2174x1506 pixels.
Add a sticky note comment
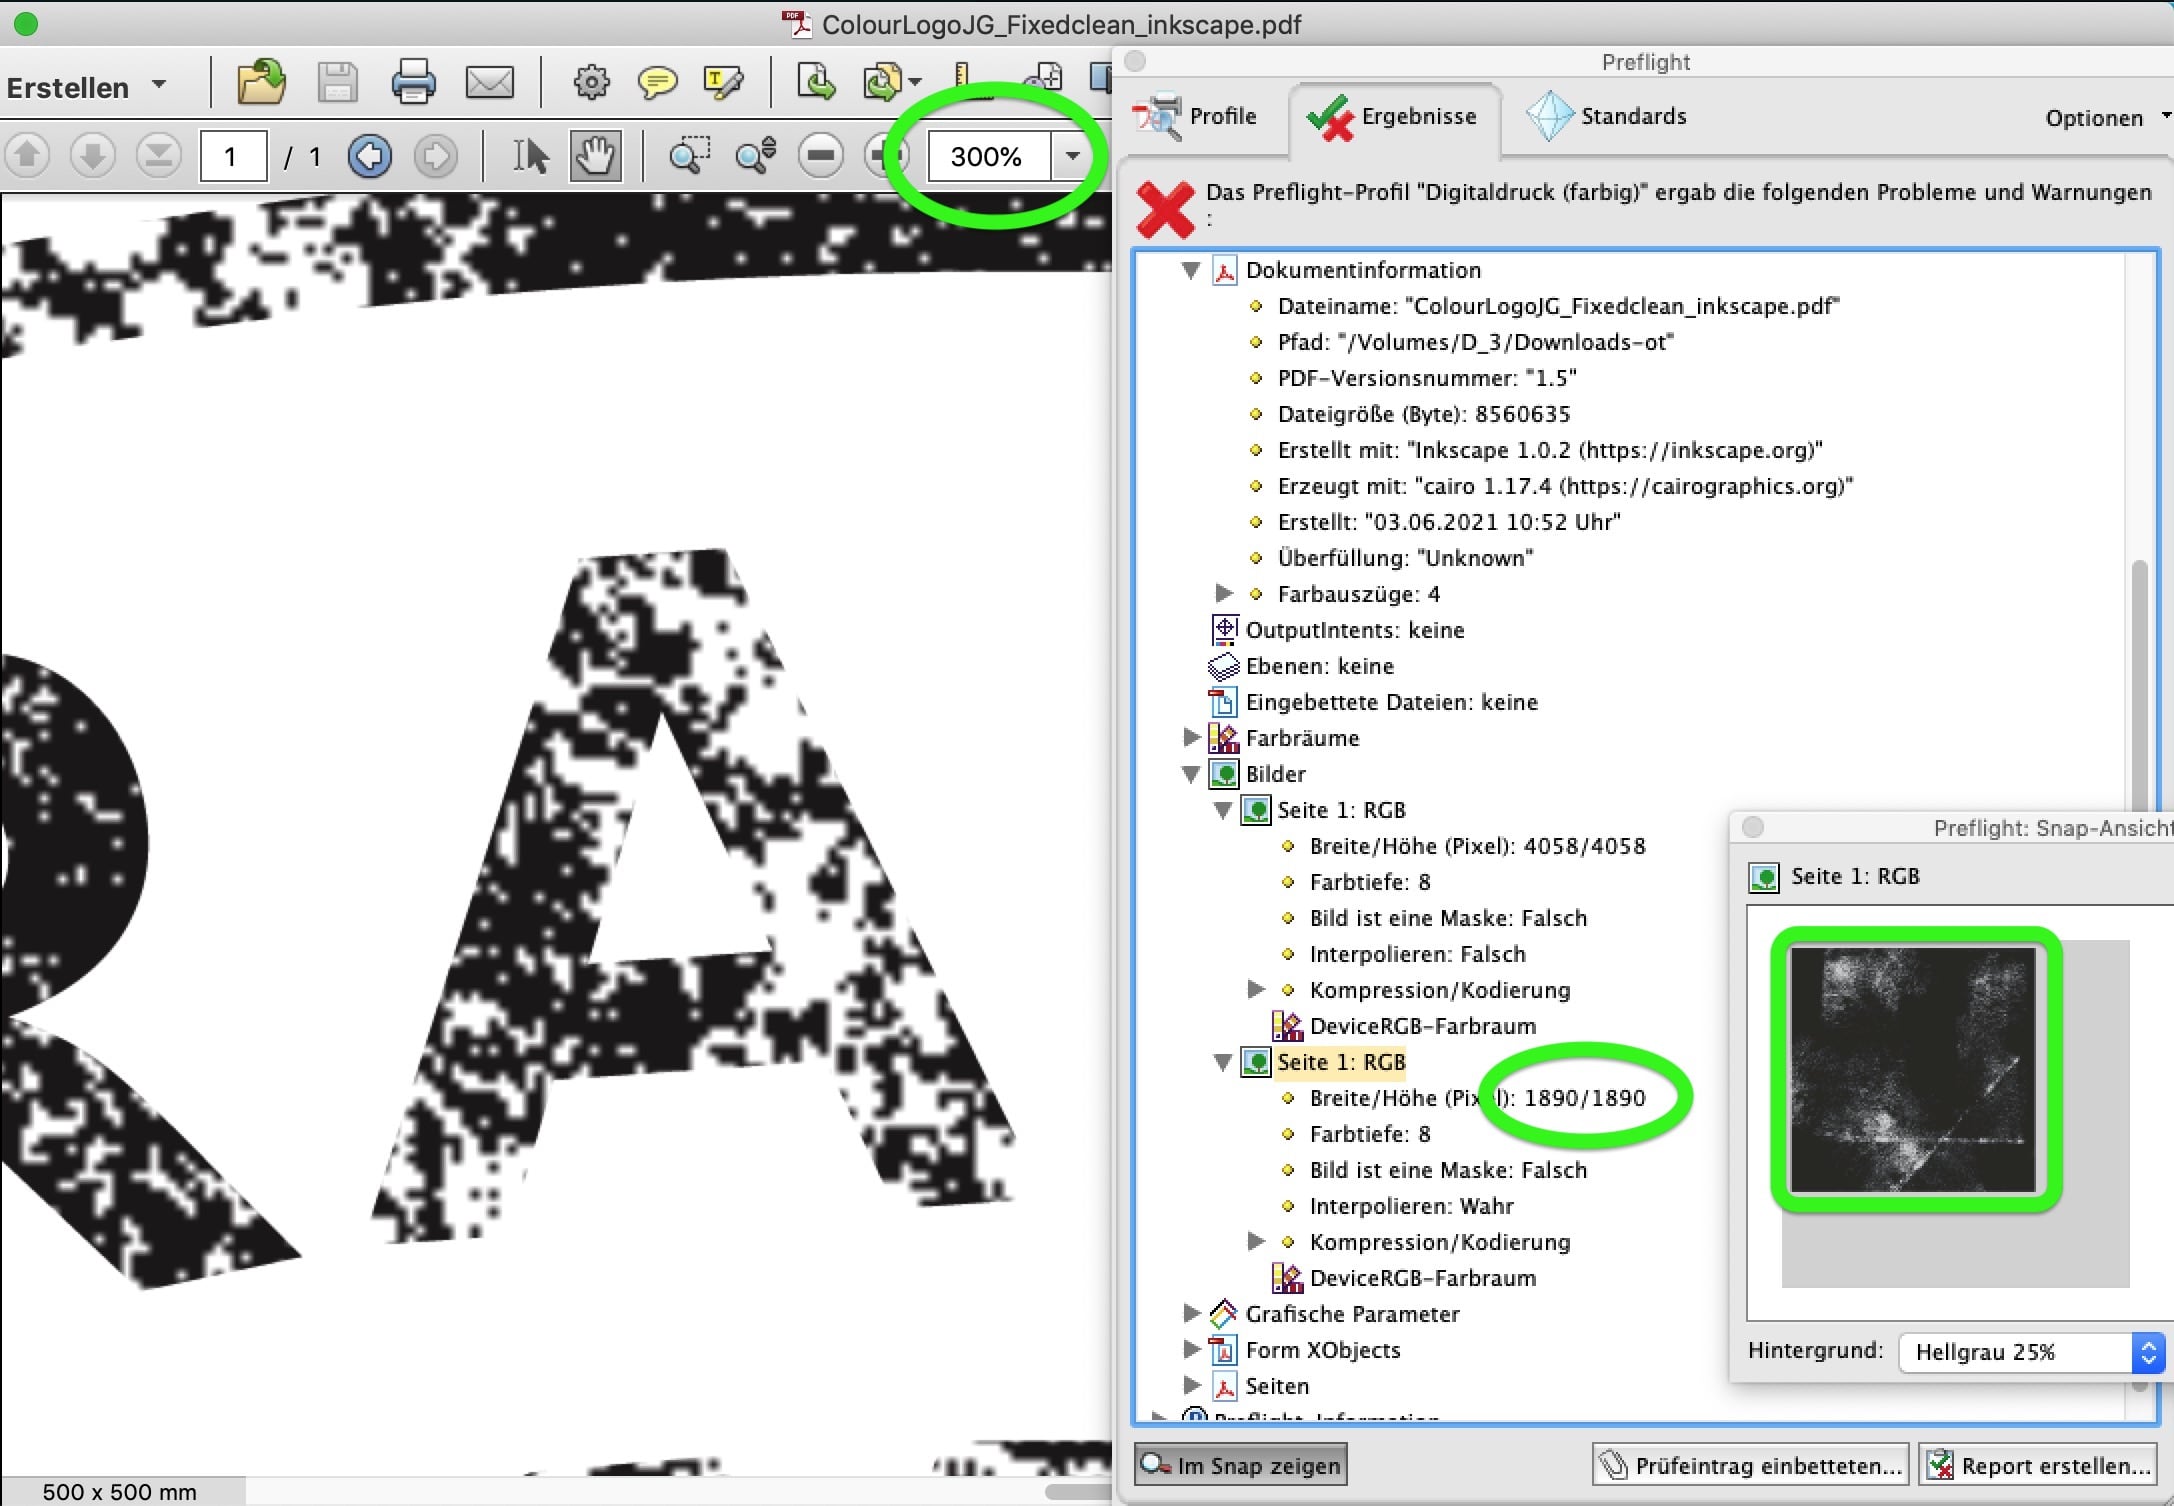point(657,82)
